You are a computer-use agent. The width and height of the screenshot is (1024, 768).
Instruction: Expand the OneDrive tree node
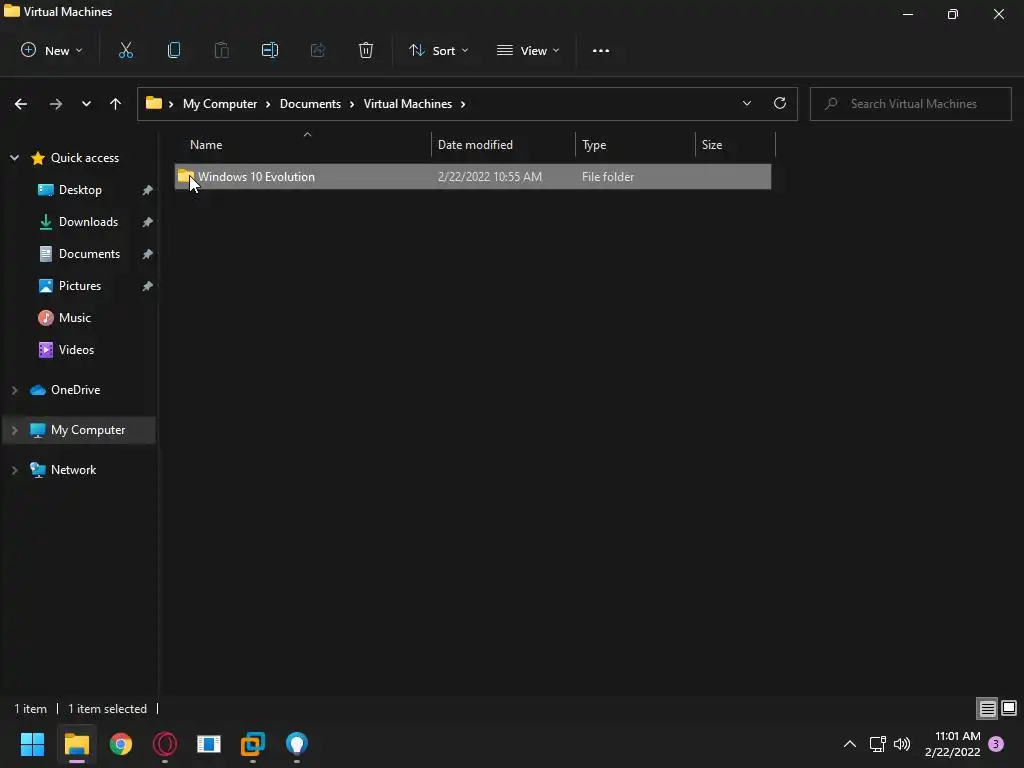click(x=14, y=390)
